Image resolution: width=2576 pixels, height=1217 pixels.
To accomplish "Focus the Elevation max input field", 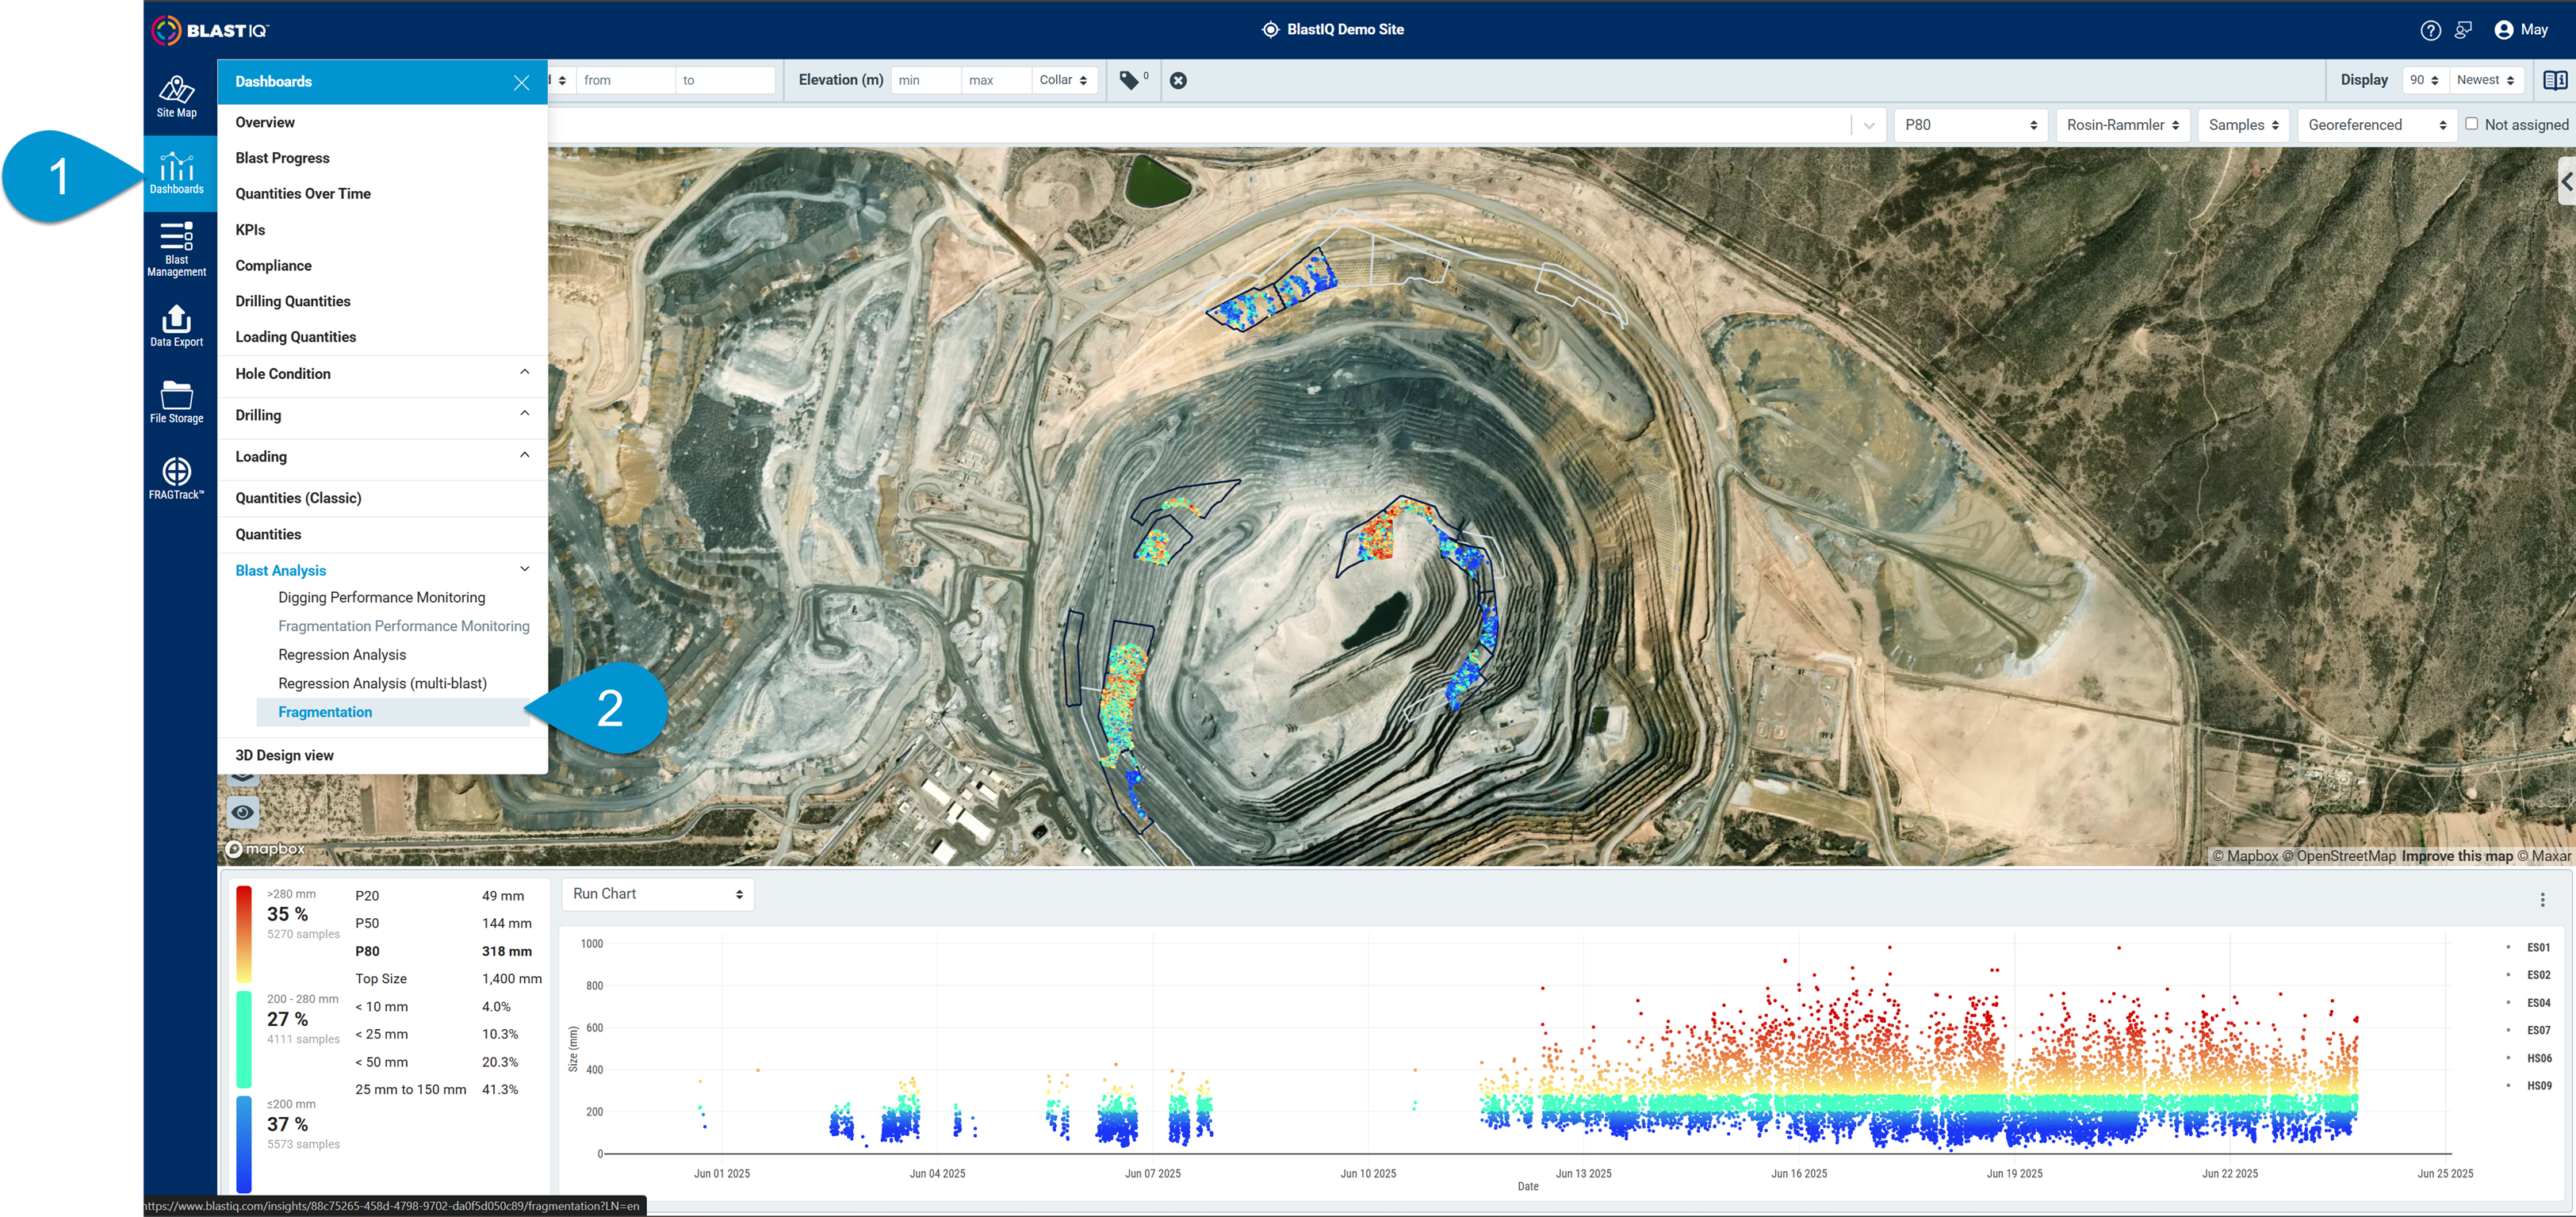I will tap(996, 80).
